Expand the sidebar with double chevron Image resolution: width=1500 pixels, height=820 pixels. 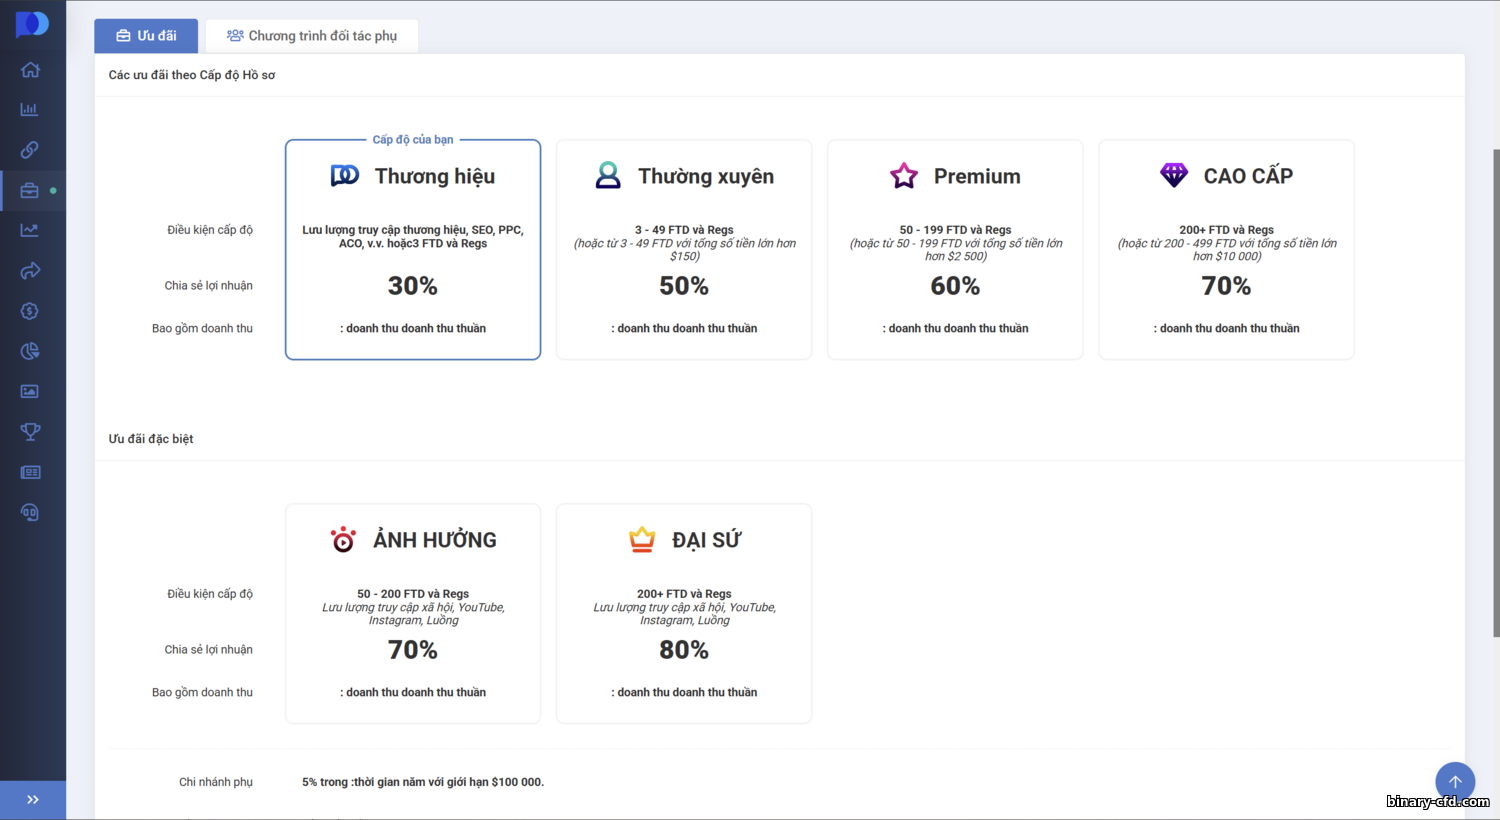tap(33, 800)
